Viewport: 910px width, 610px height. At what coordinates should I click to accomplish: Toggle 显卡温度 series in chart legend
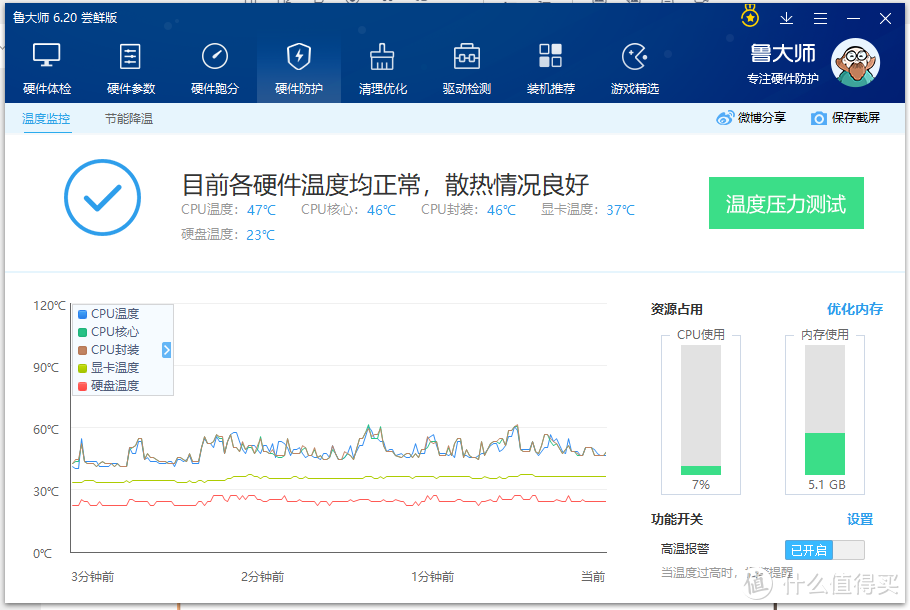pyautogui.click(x=109, y=368)
